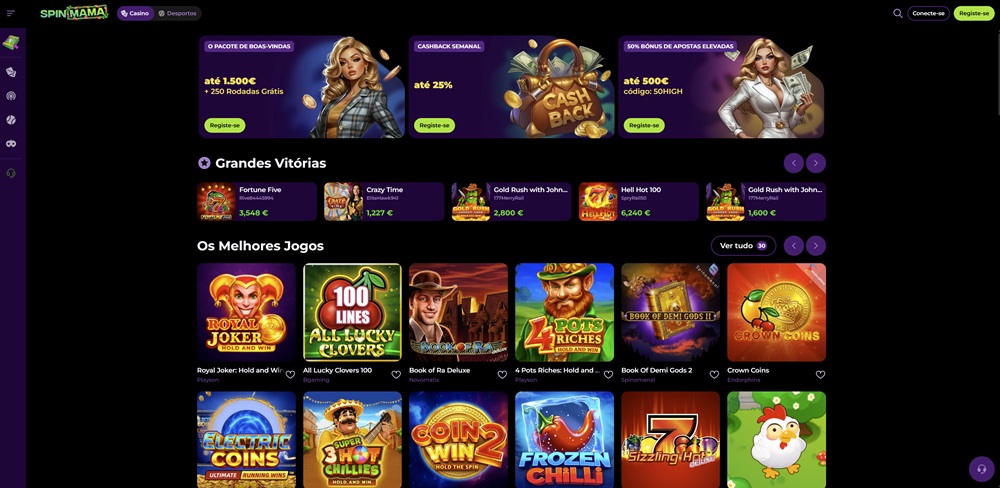
Task: Show next Grandes Vitórias with right arrow
Action: (x=816, y=163)
